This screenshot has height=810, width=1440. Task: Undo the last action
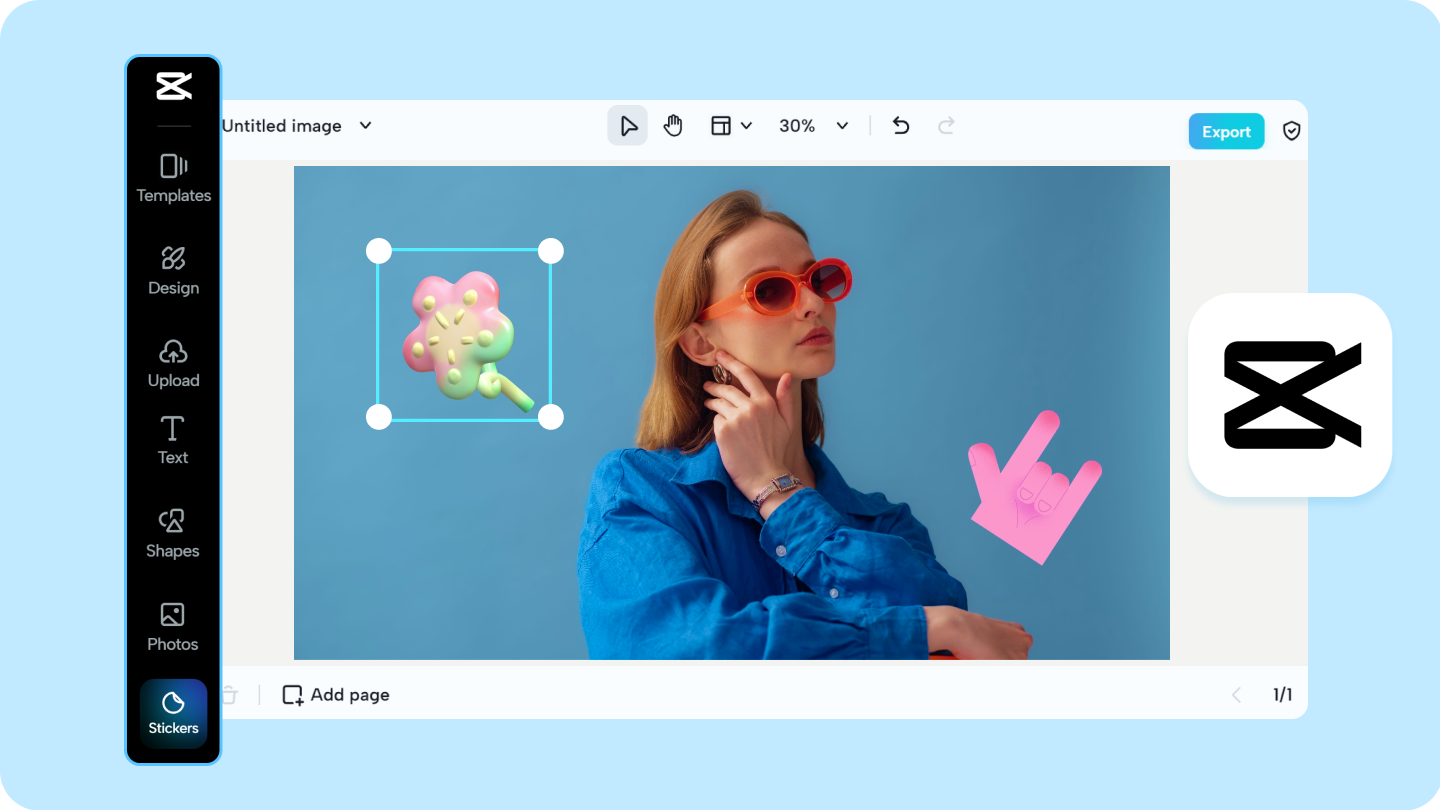point(901,126)
